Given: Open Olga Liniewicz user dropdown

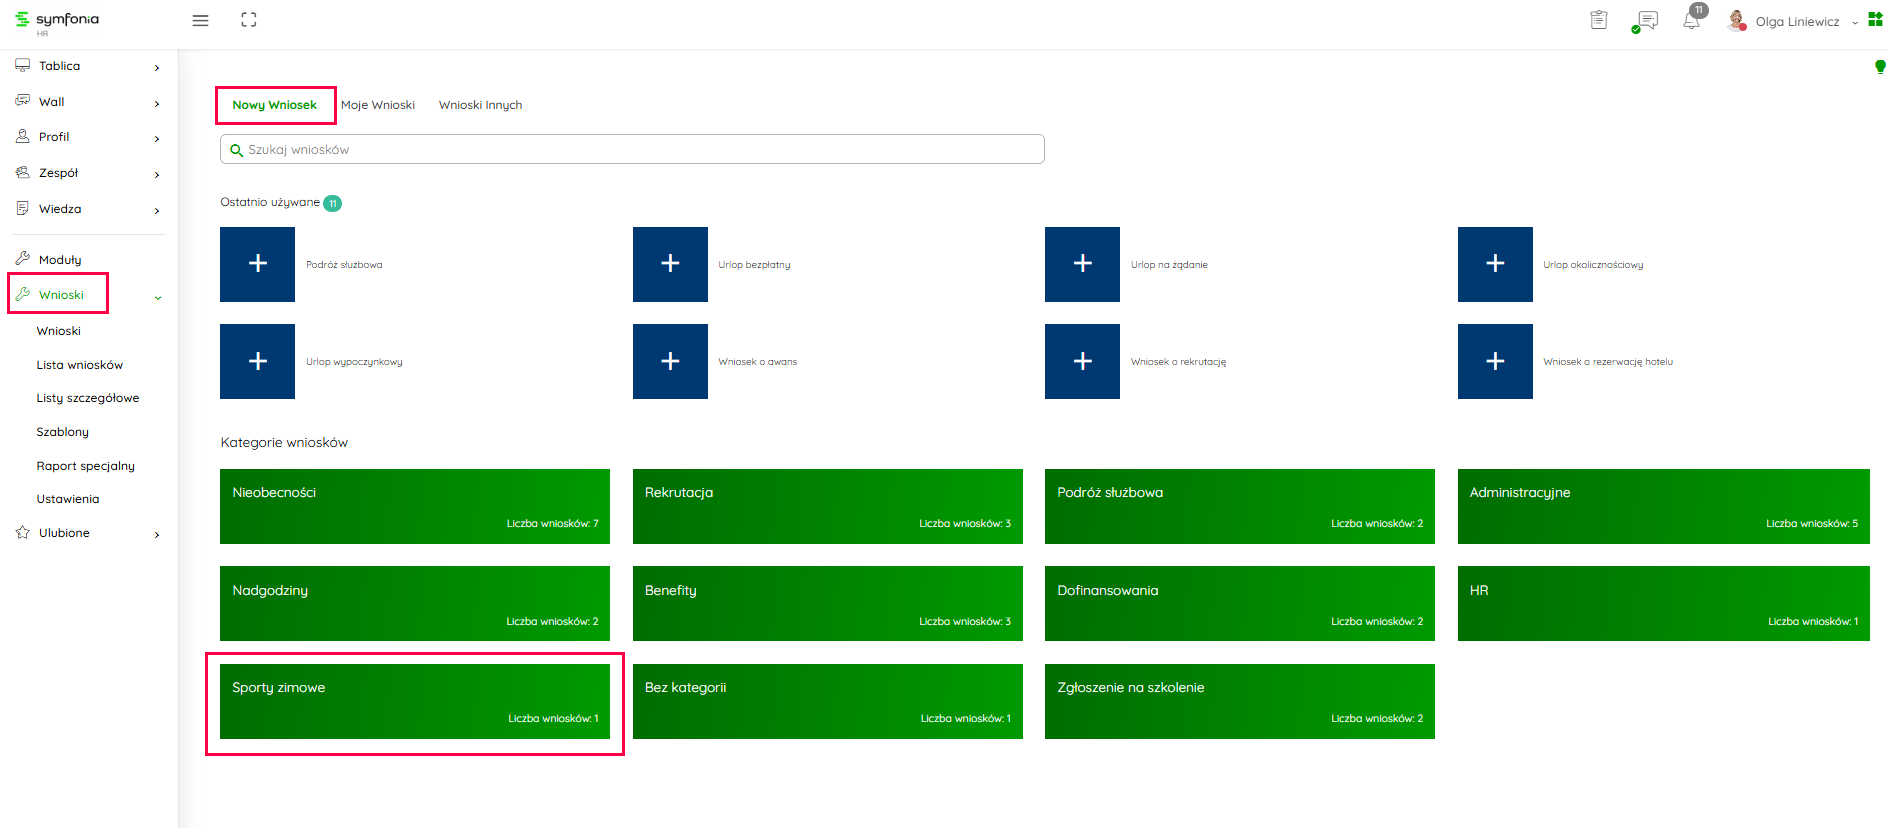Looking at the screenshot, I should click(x=1798, y=22).
